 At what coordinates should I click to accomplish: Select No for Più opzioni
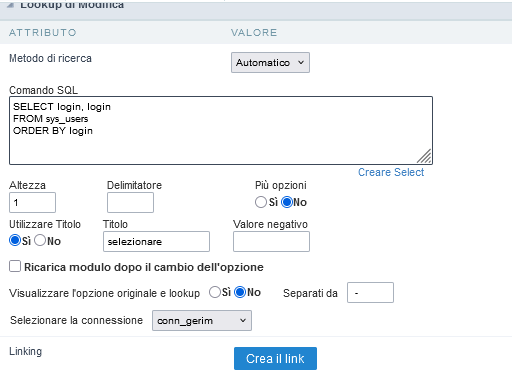click(x=287, y=202)
